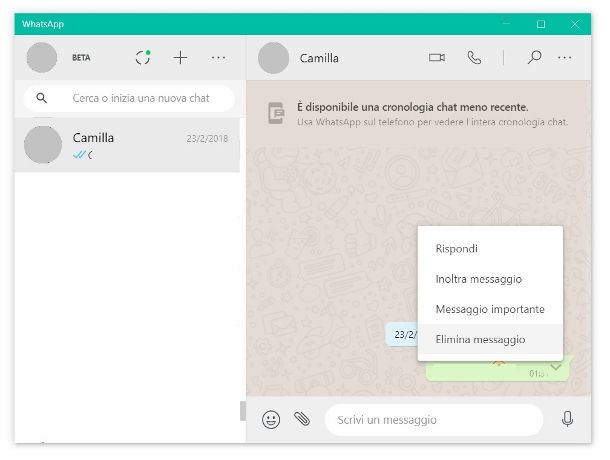This screenshot has width=610, height=460.
Task: Click the chat history phone notice icon
Action: coord(276,113)
